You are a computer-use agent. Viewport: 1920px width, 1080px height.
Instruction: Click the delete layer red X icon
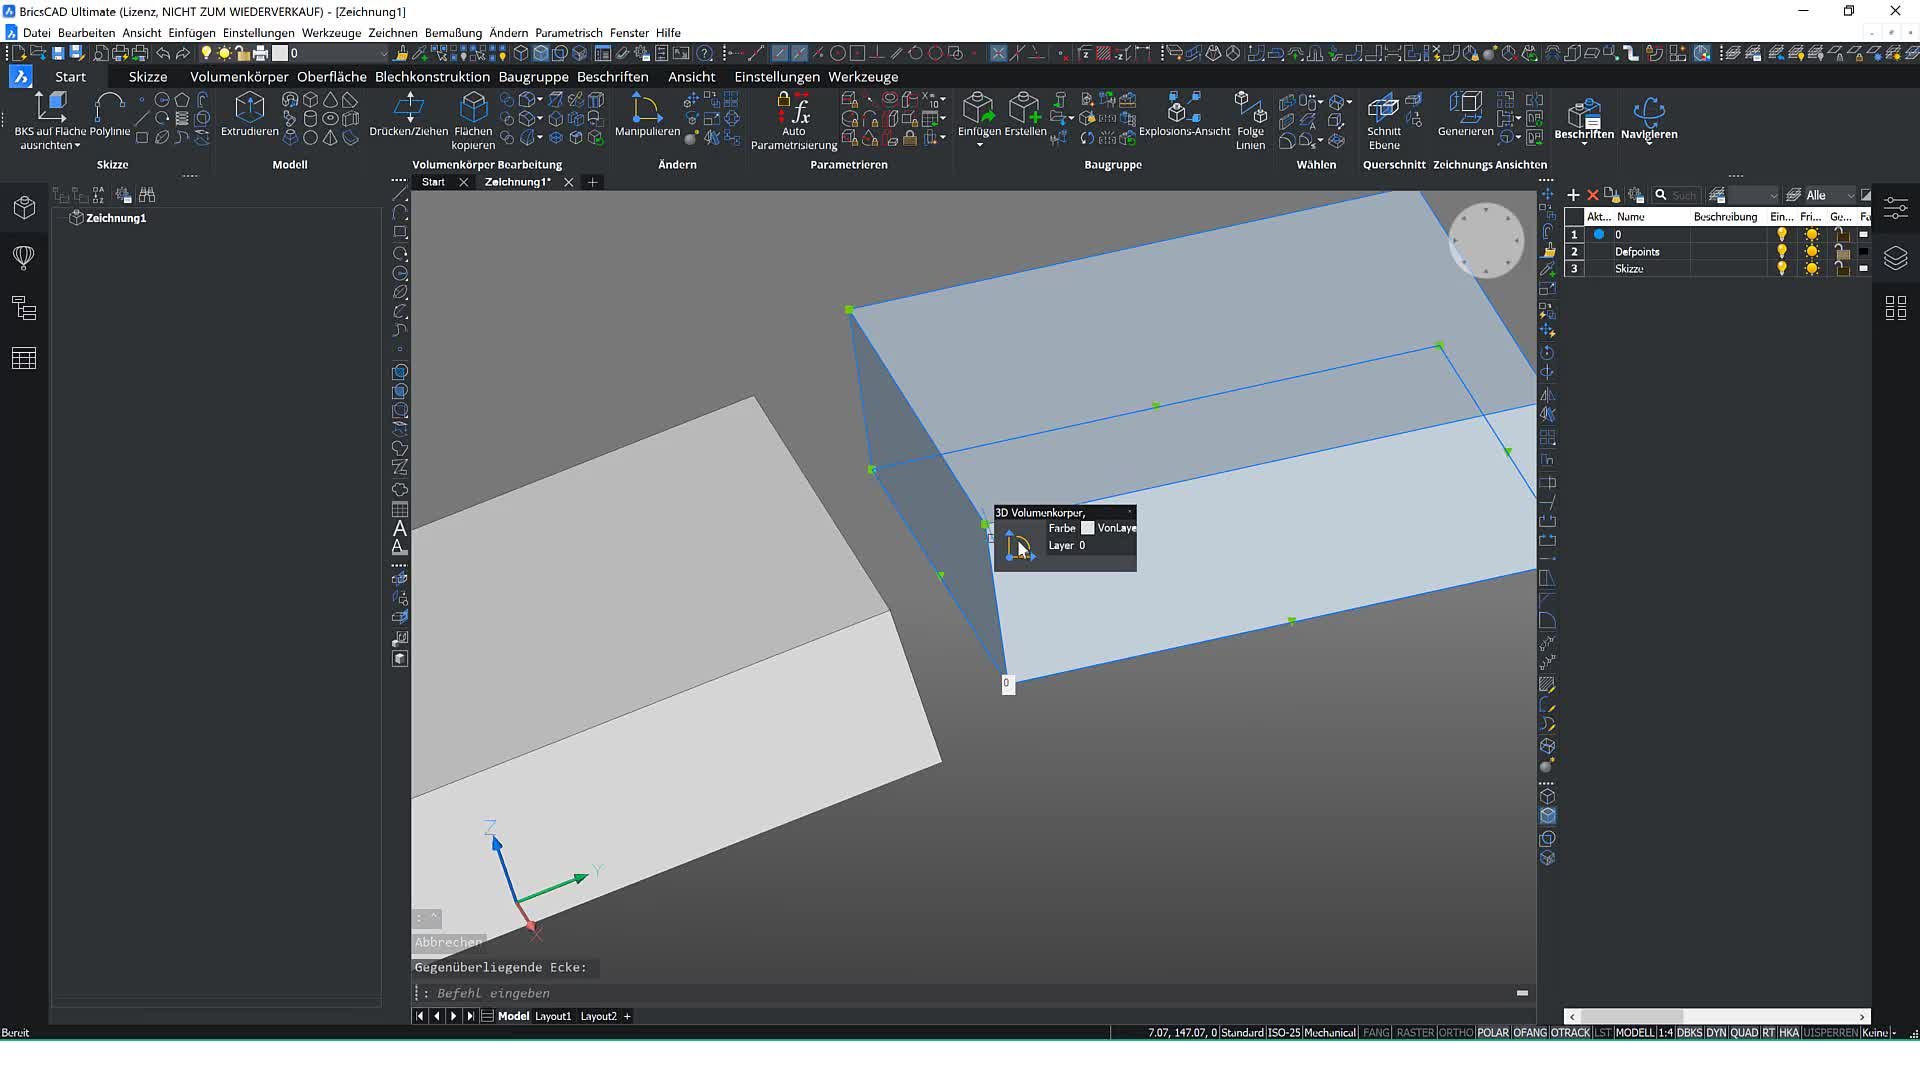[x=1593, y=195]
